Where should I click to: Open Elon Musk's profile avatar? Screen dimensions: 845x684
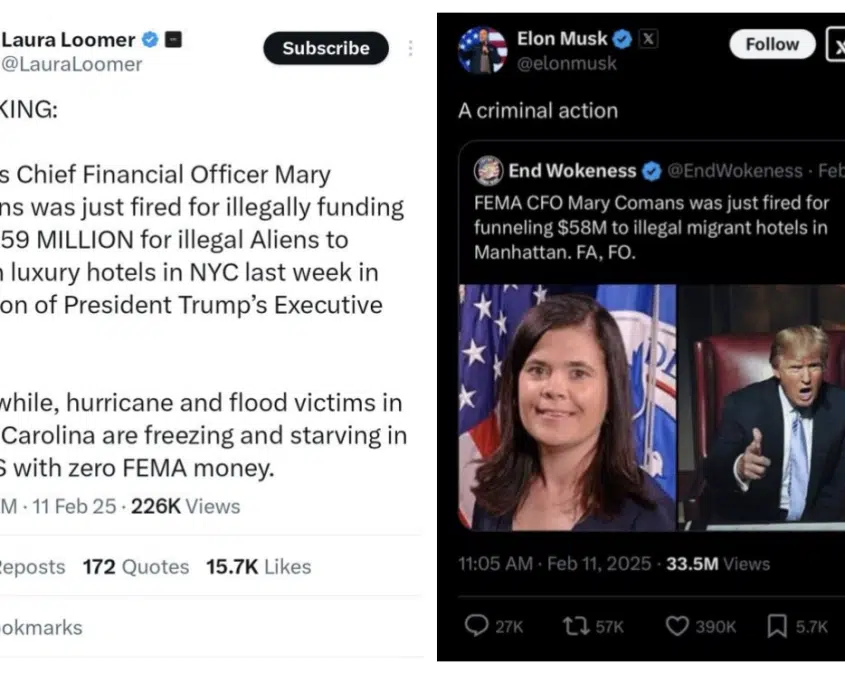click(x=482, y=50)
